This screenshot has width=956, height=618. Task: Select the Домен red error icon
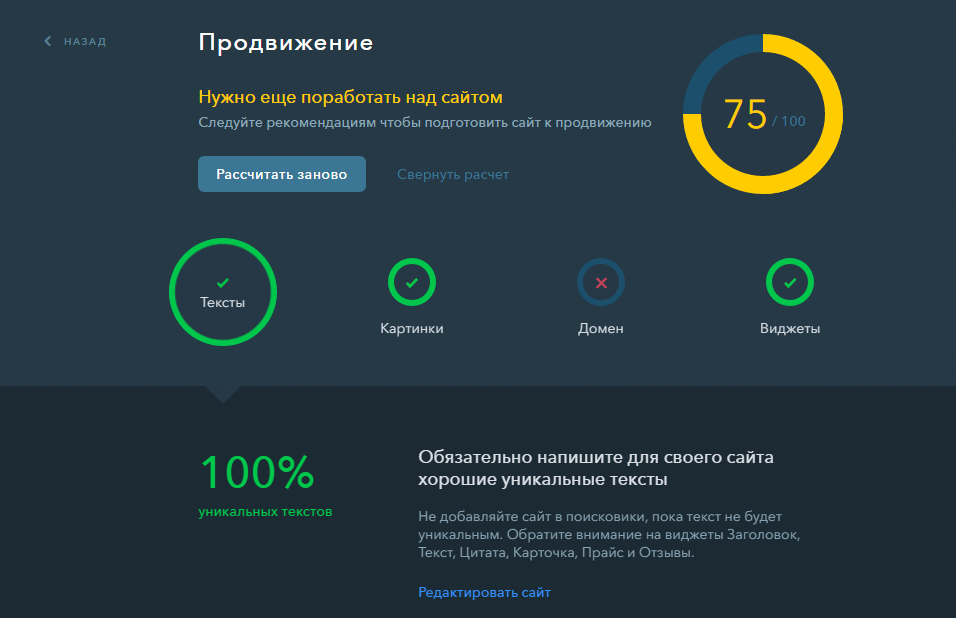click(x=600, y=282)
